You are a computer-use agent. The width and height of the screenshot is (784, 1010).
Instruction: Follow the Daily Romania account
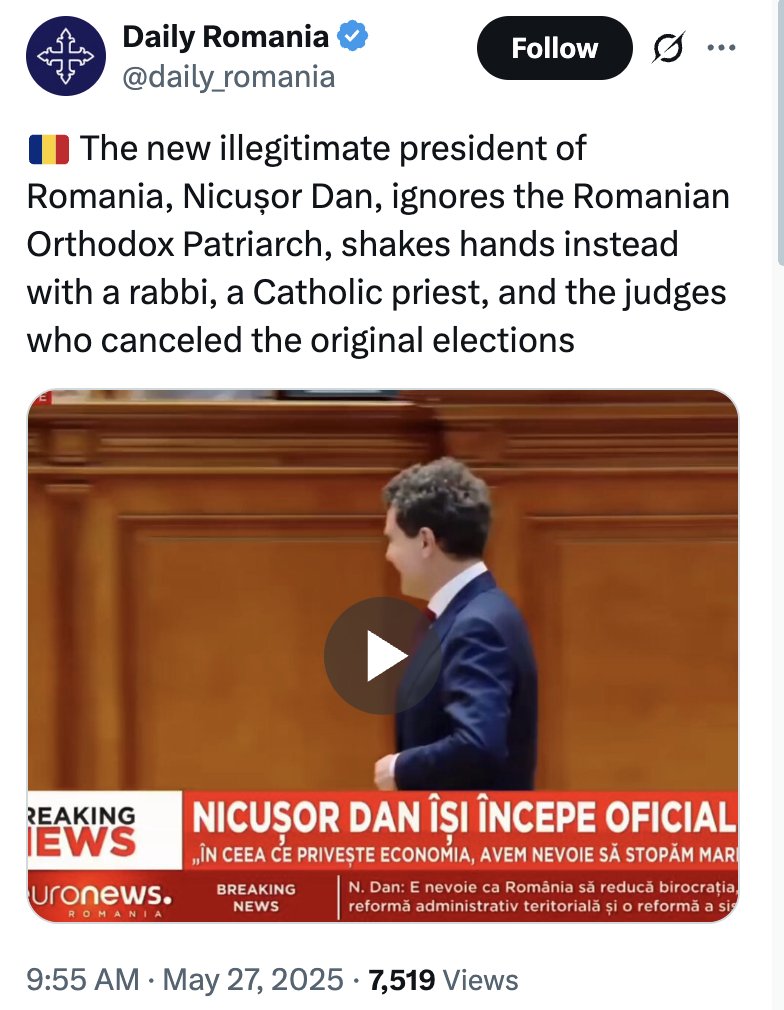click(x=555, y=48)
